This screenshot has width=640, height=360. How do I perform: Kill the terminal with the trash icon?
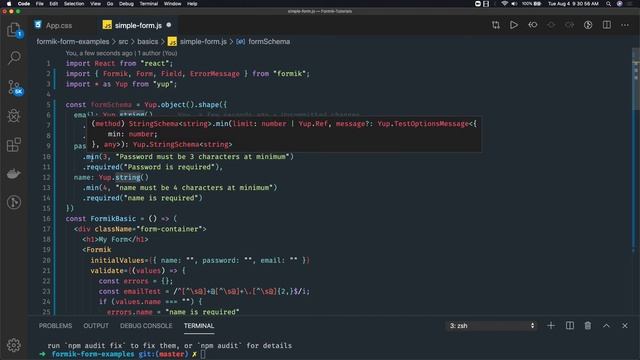588,326
